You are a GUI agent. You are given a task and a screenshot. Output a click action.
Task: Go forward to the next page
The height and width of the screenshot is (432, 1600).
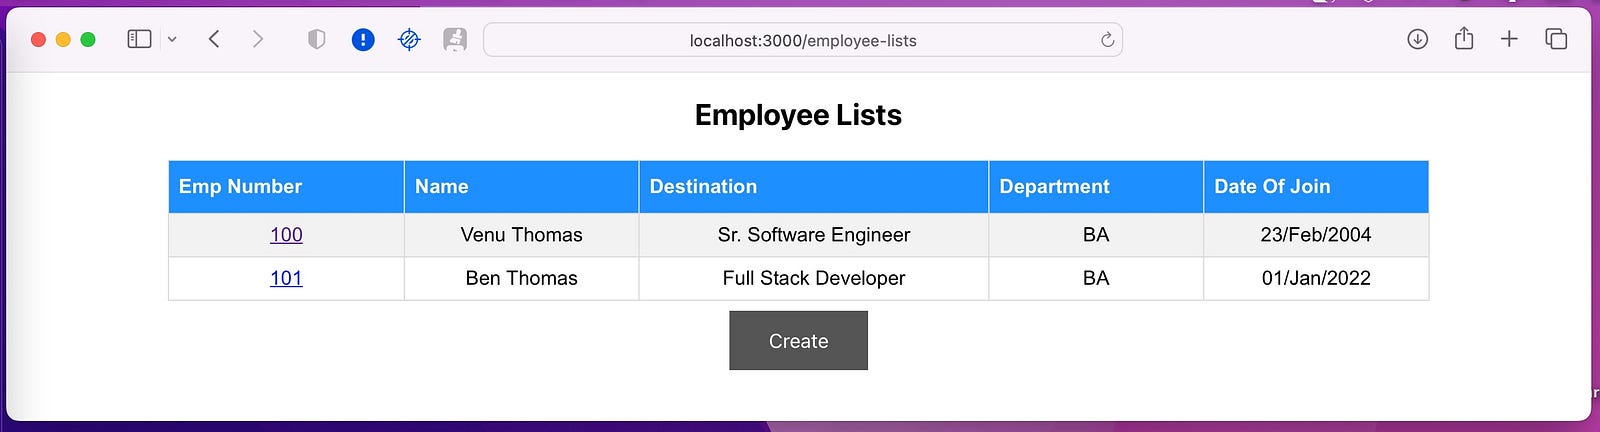click(x=258, y=39)
